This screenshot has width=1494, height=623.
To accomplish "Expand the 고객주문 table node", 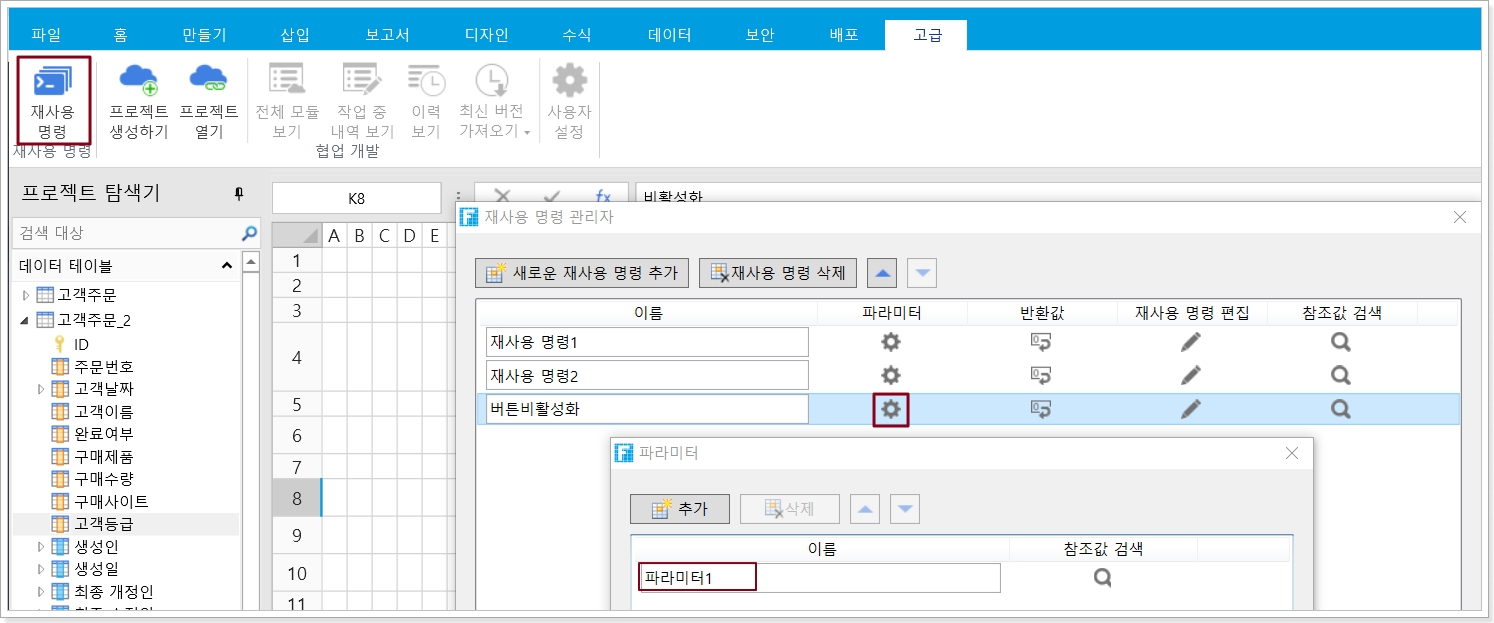I will [27, 295].
